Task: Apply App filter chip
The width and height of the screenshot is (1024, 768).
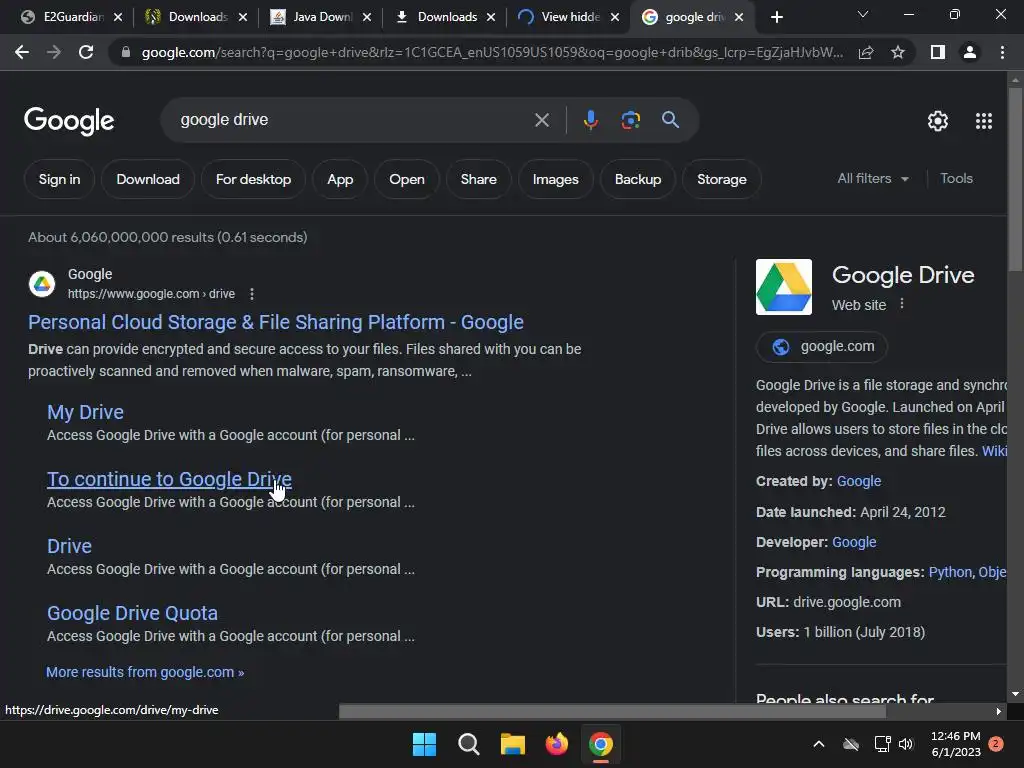Action: click(340, 179)
